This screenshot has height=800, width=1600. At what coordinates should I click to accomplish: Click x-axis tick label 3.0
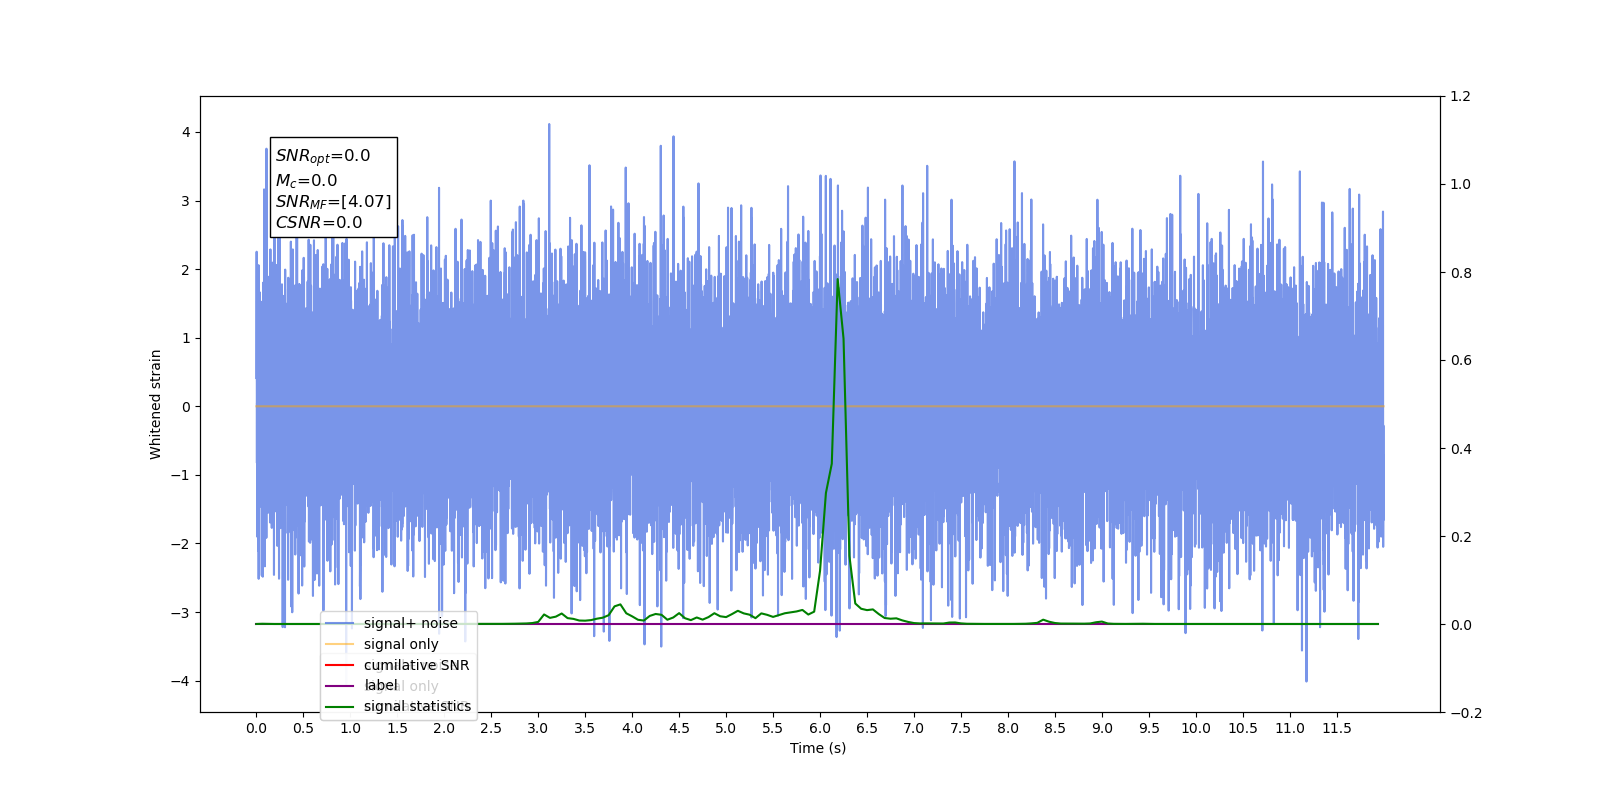(x=538, y=728)
